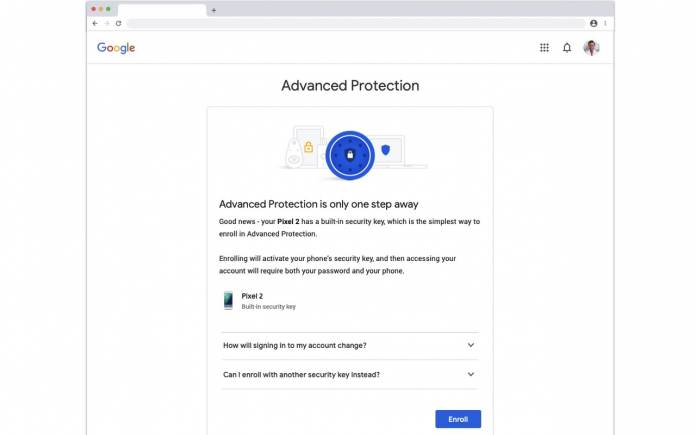The width and height of the screenshot is (696, 435).
Task: Open the browser profile icon in toolbar
Action: 593,23
